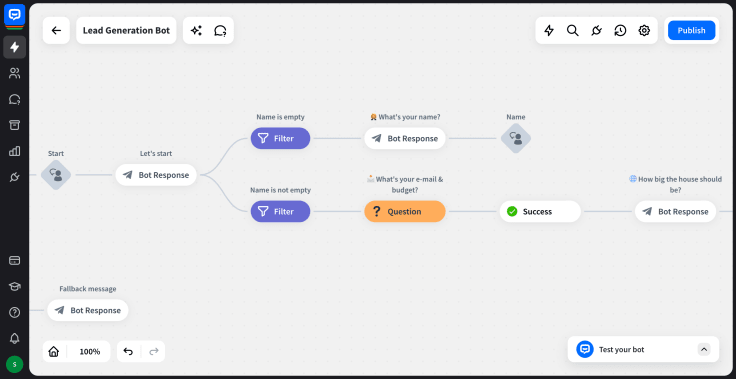
Task: Open version history clock icon
Action: 621,31
